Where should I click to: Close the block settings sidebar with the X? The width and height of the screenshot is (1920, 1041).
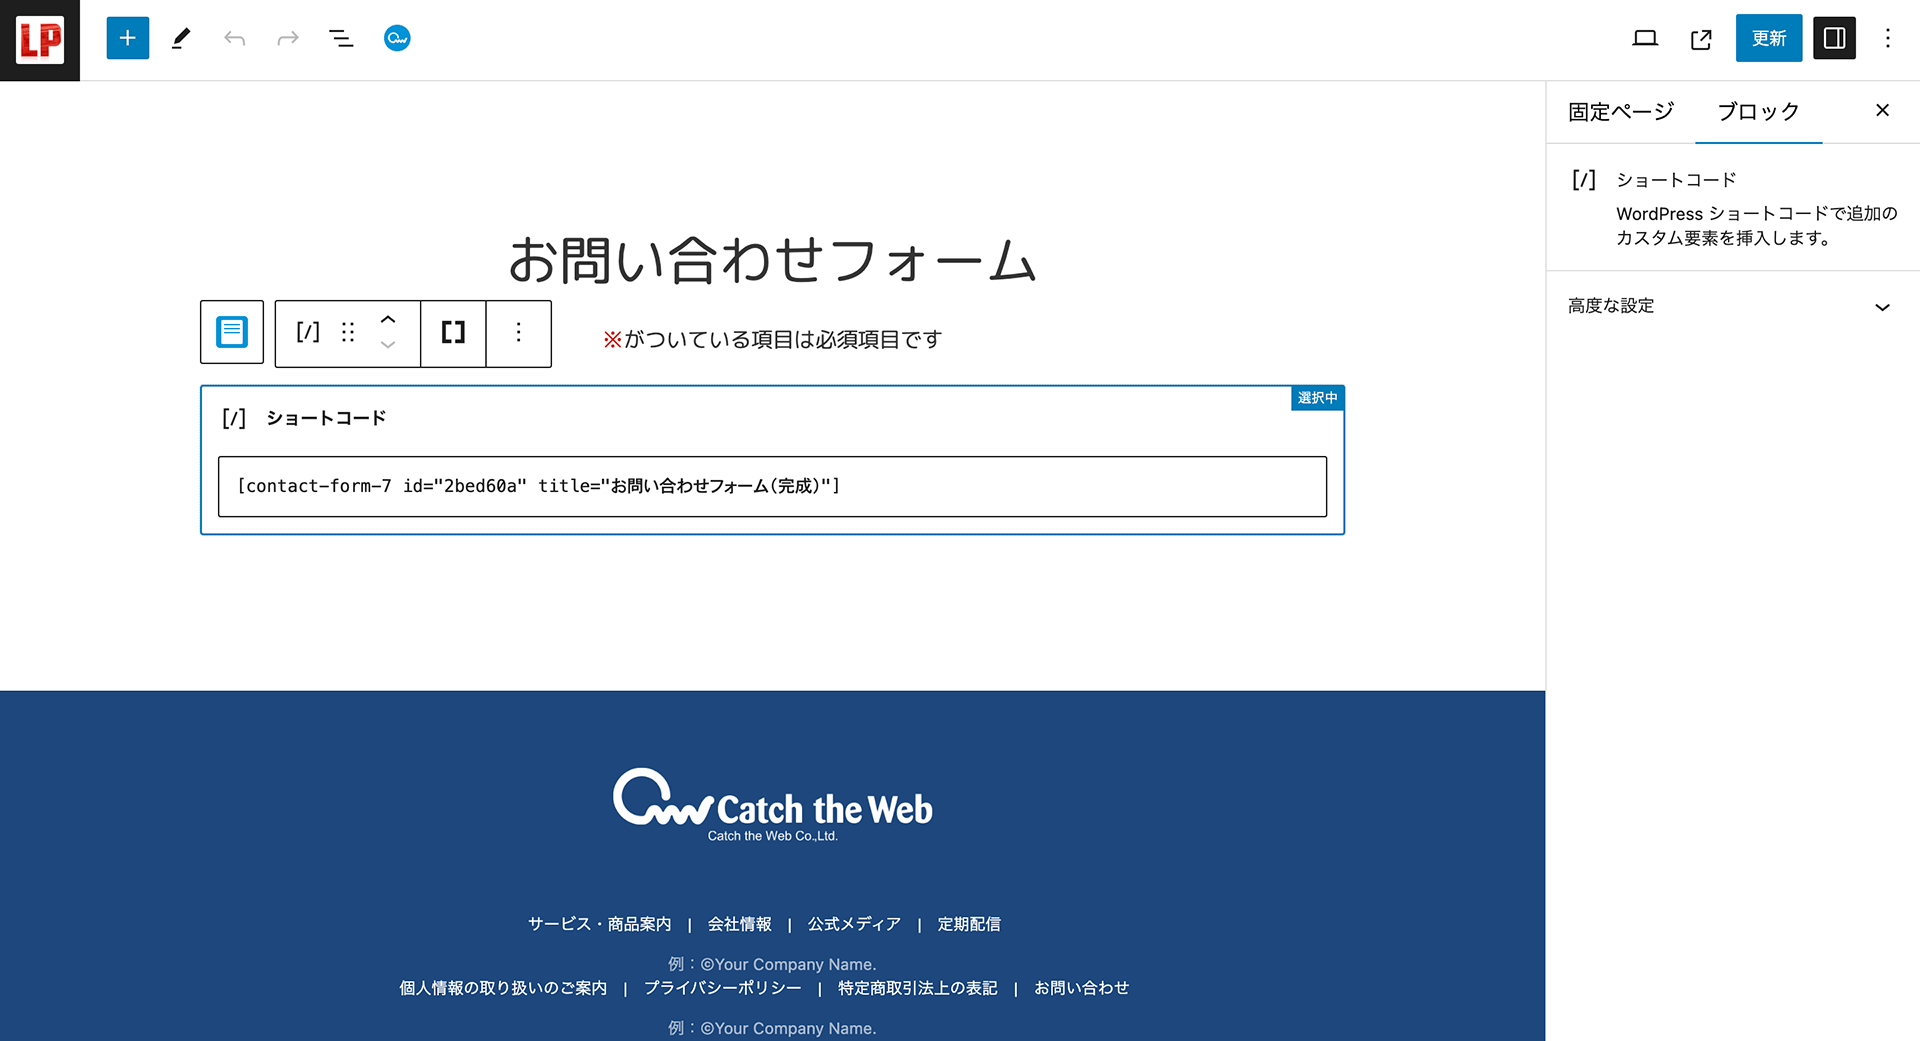[x=1883, y=110]
